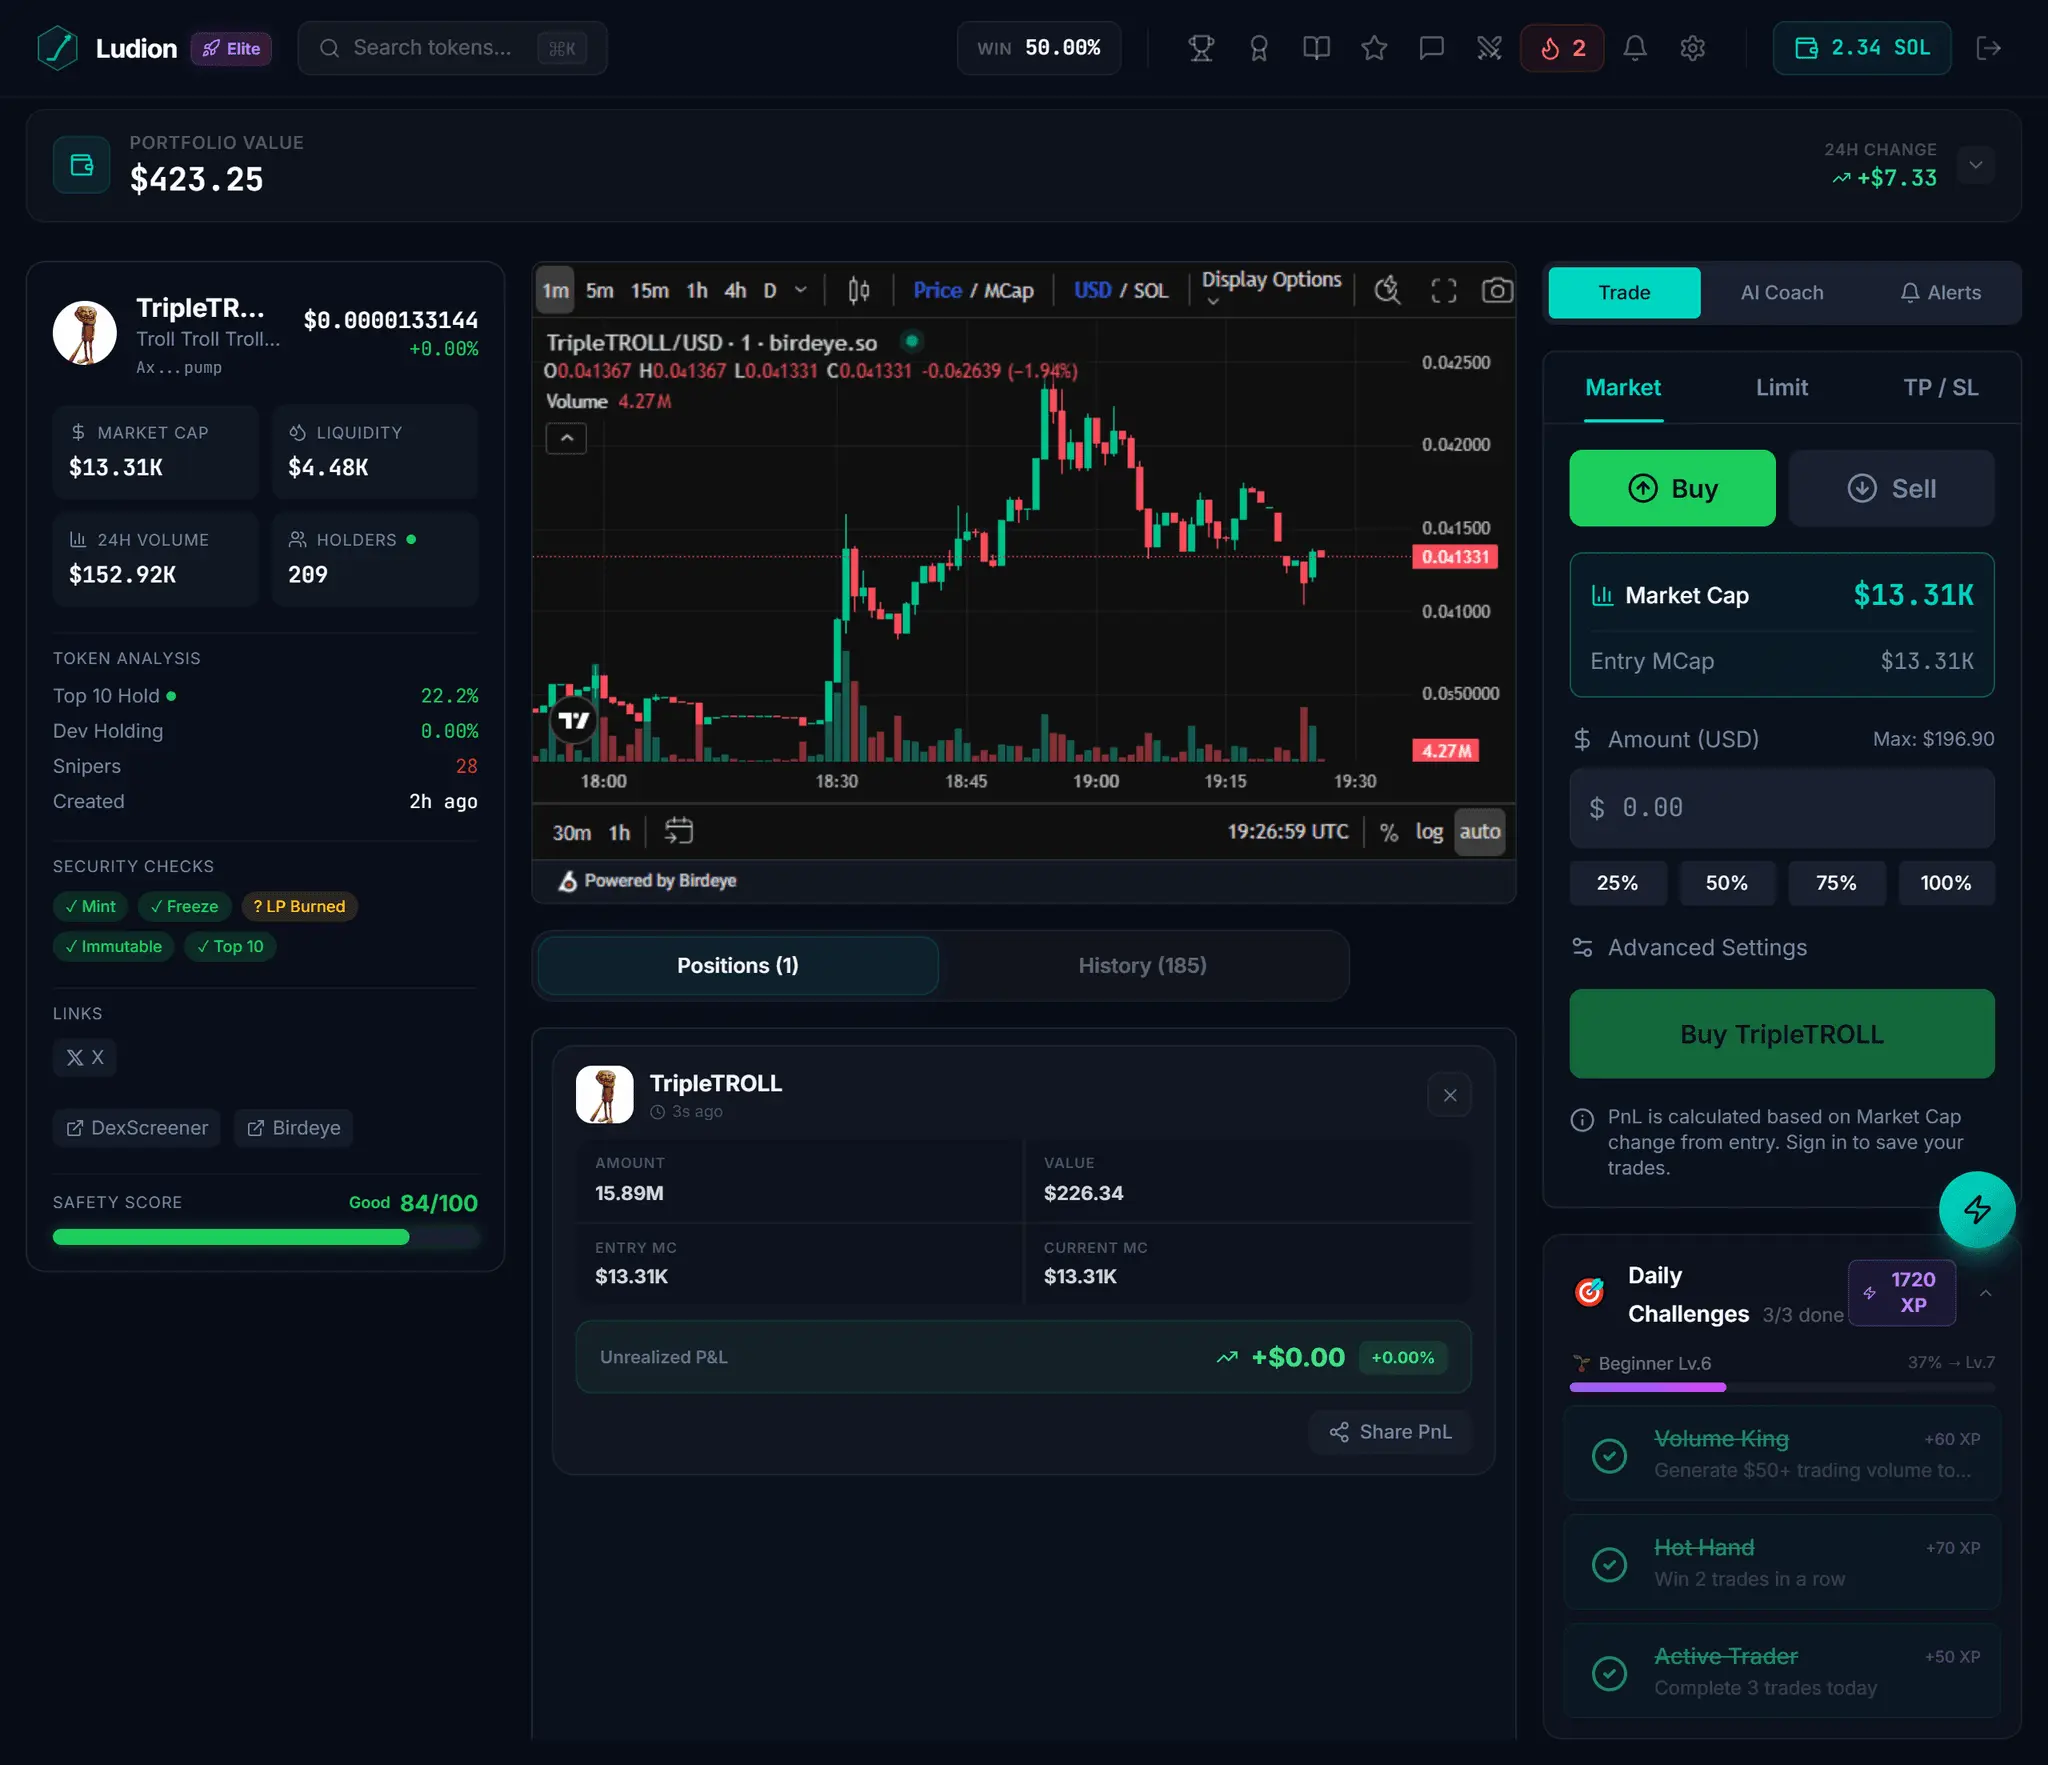The image size is (2048, 1765).
Task: Toggle the percent scale on chart
Action: [x=1389, y=832]
